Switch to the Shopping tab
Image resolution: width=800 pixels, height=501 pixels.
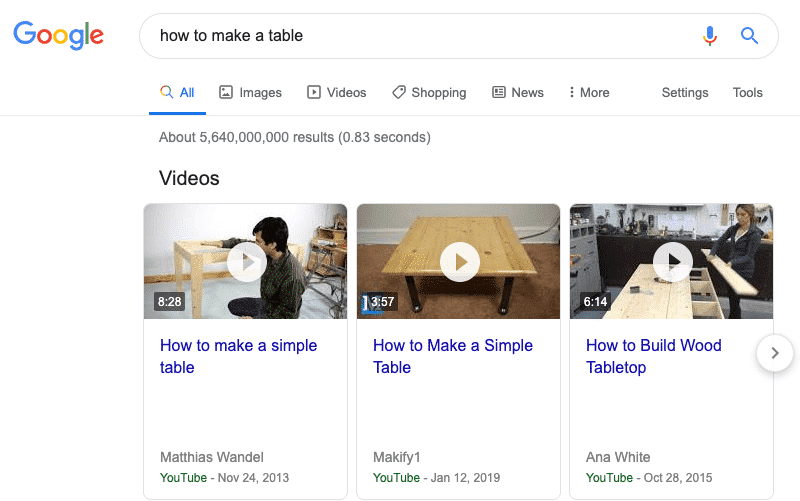429,92
